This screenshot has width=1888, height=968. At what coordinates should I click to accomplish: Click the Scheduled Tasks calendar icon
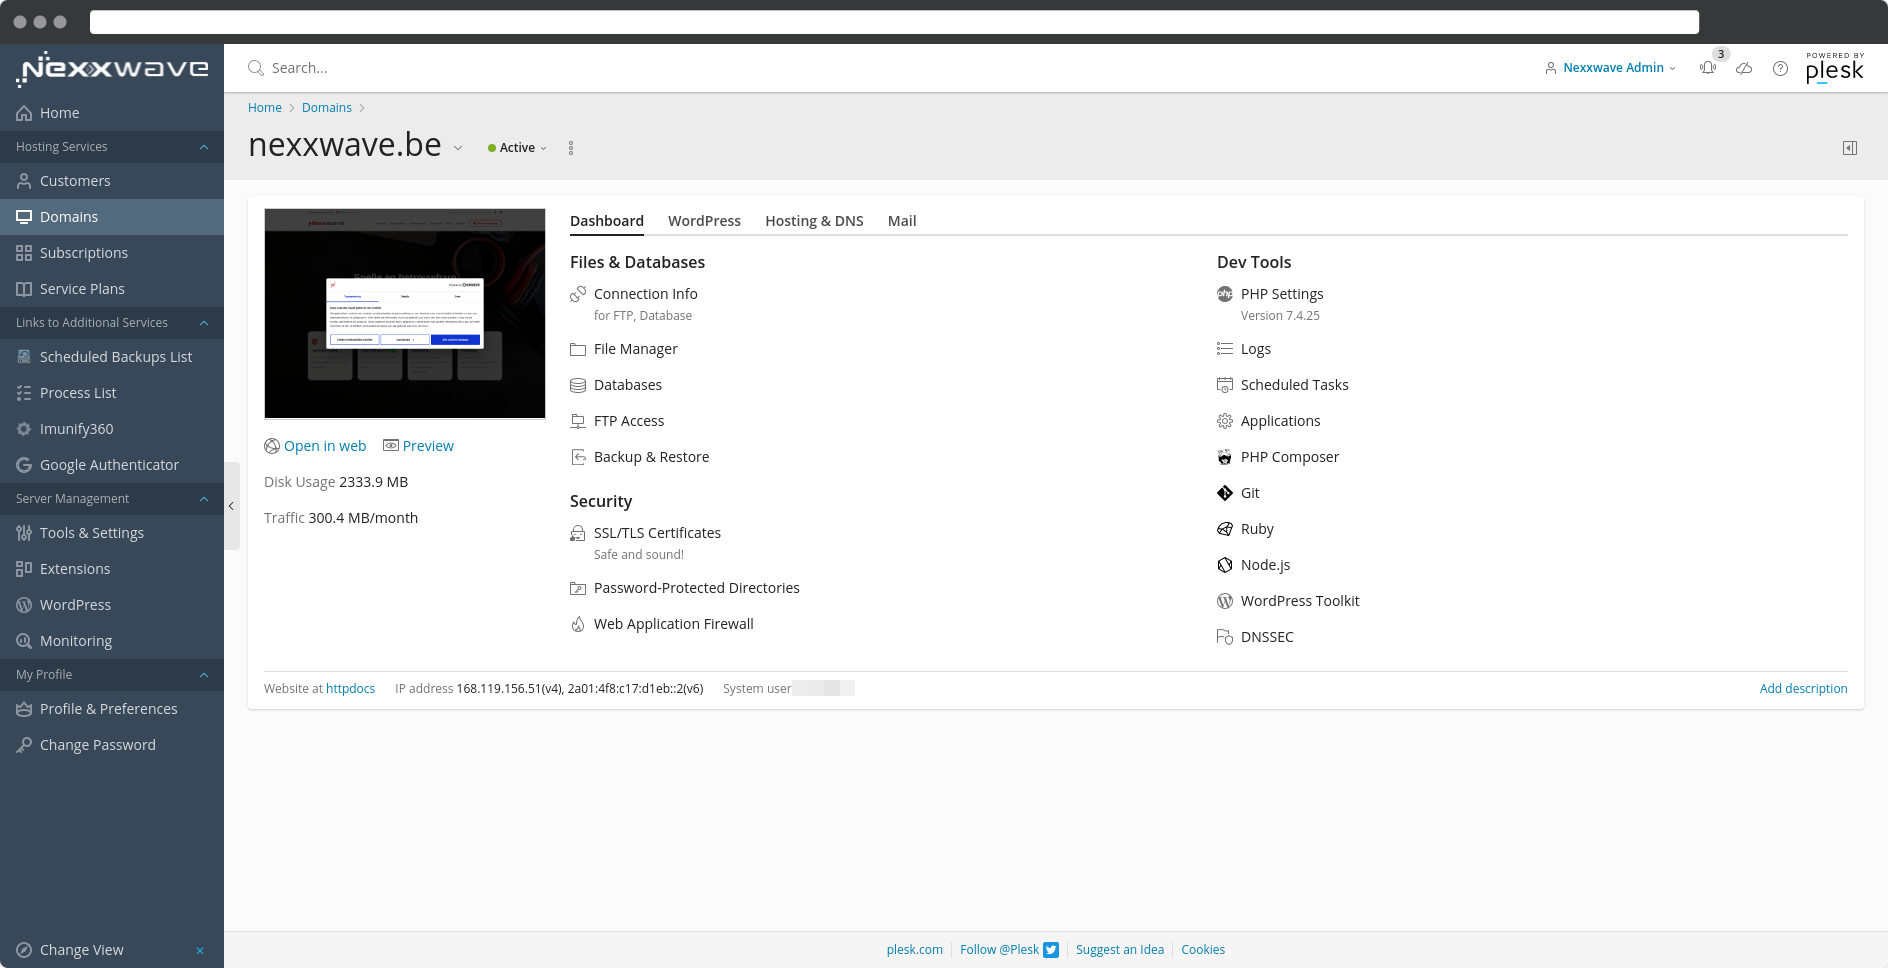[x=1225, y=385]
